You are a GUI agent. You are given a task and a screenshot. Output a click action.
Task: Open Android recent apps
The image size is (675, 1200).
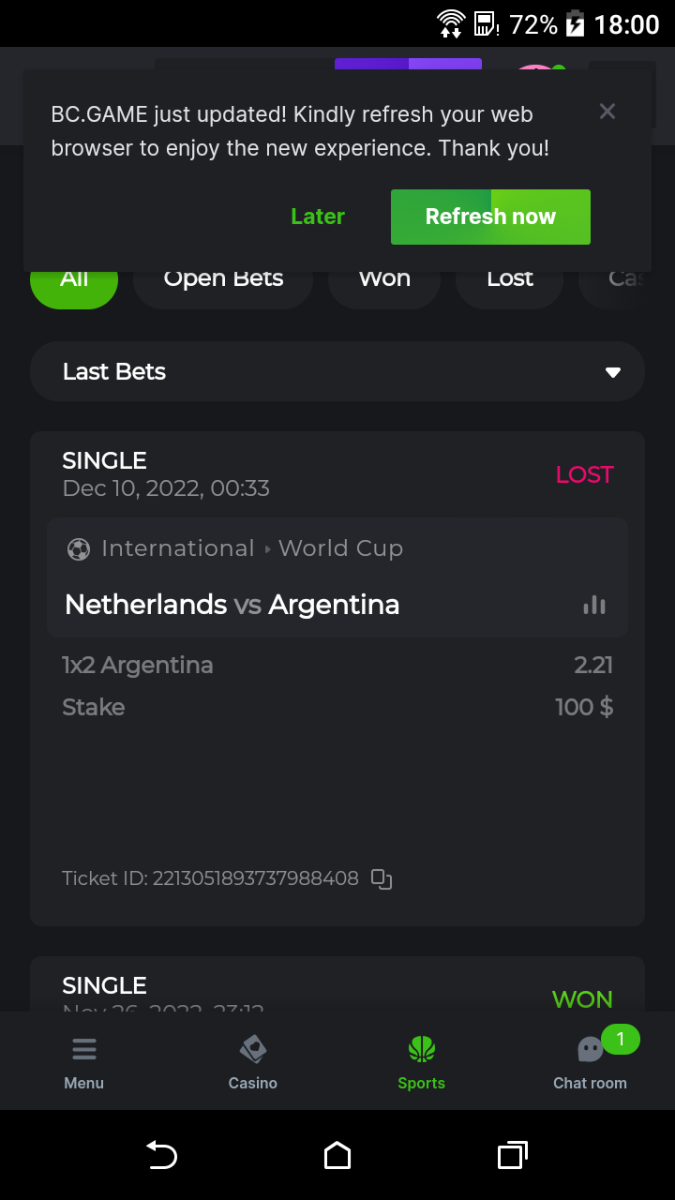pyautogui.click(x=512, y=1156)
